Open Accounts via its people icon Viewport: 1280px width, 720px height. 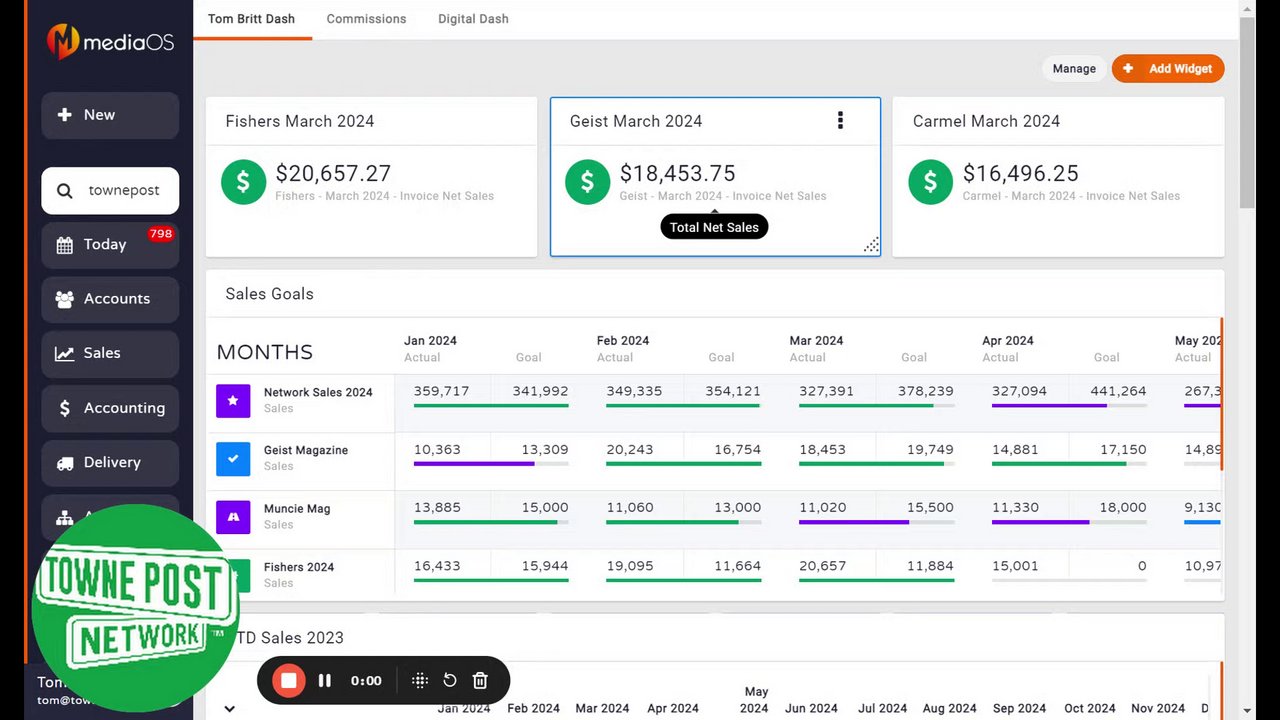(x=65, y=299)
